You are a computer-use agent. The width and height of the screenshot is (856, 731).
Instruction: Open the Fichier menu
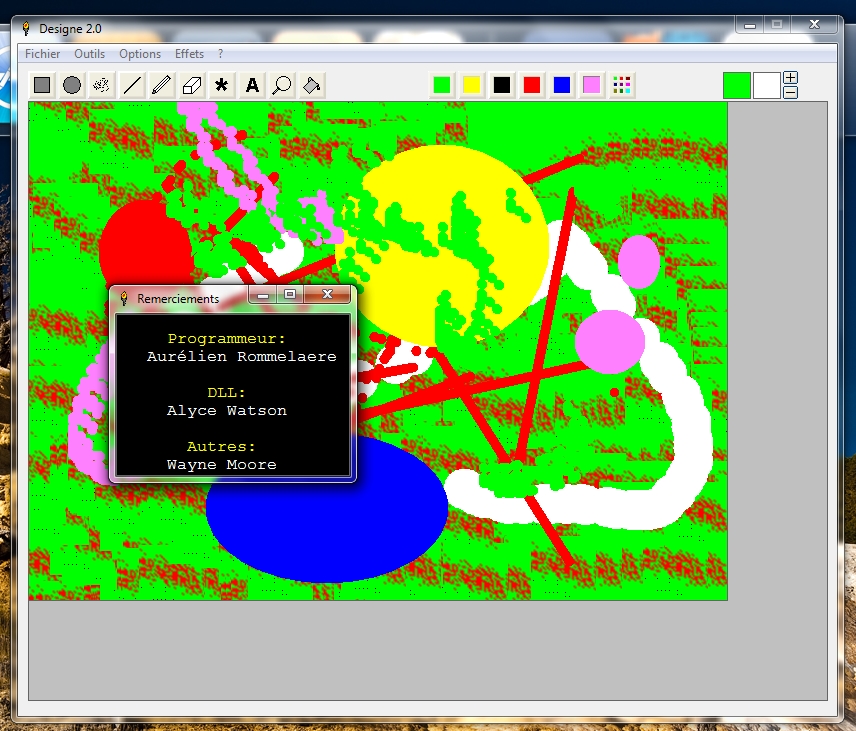click(43, 54)
